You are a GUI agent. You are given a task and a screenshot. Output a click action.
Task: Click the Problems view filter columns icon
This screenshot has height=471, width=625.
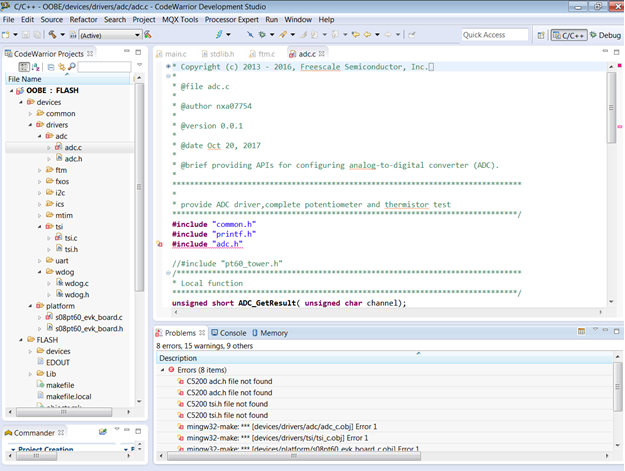point(582,331)
